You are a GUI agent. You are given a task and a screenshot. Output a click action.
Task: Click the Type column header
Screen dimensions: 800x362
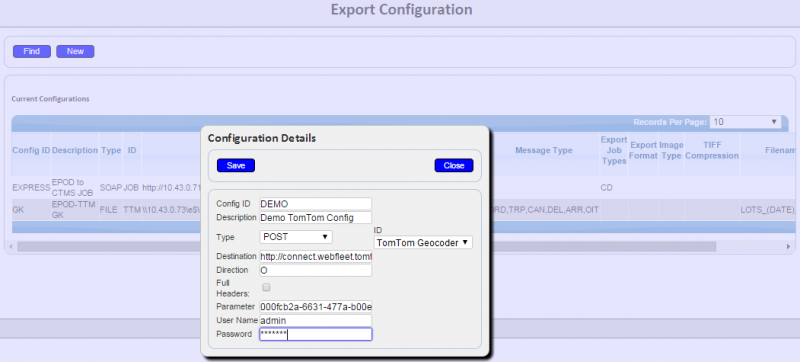(111, 150)
